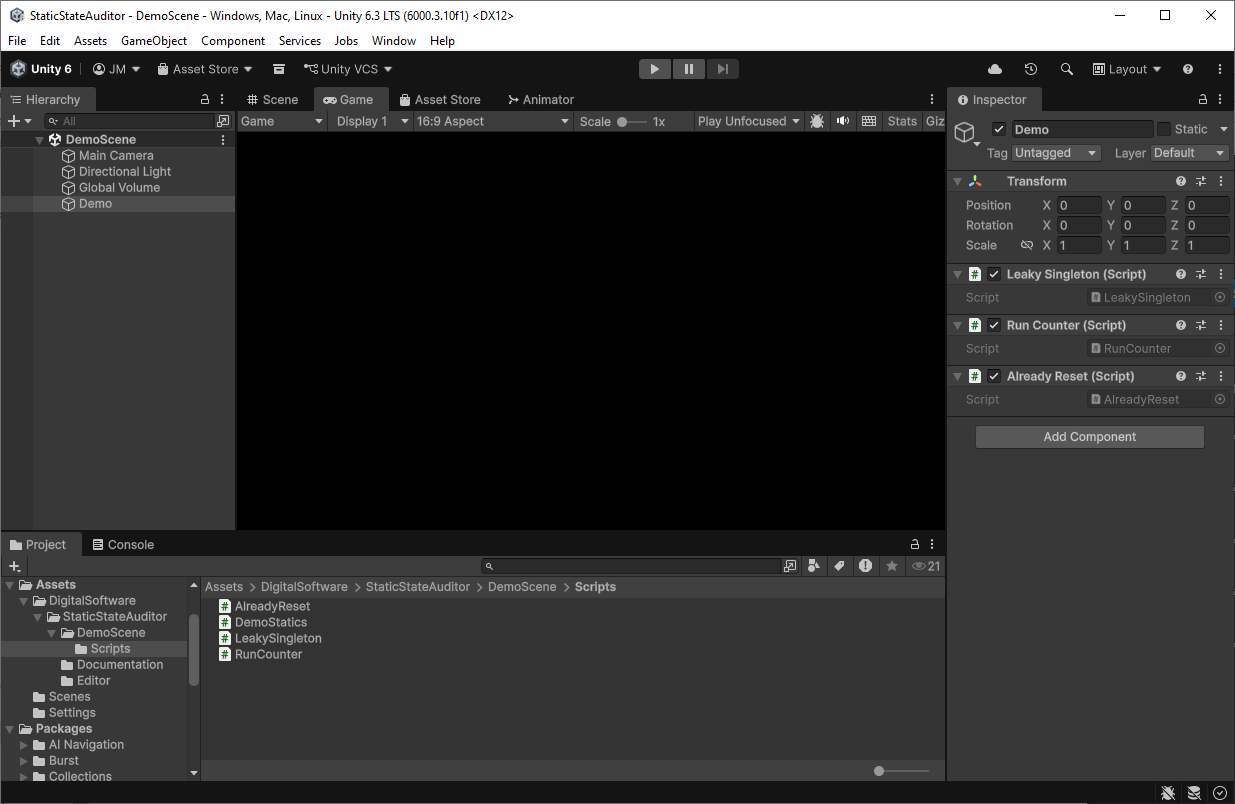
Task: Open the help icon in top toolbar
Action: point(1188,69)
